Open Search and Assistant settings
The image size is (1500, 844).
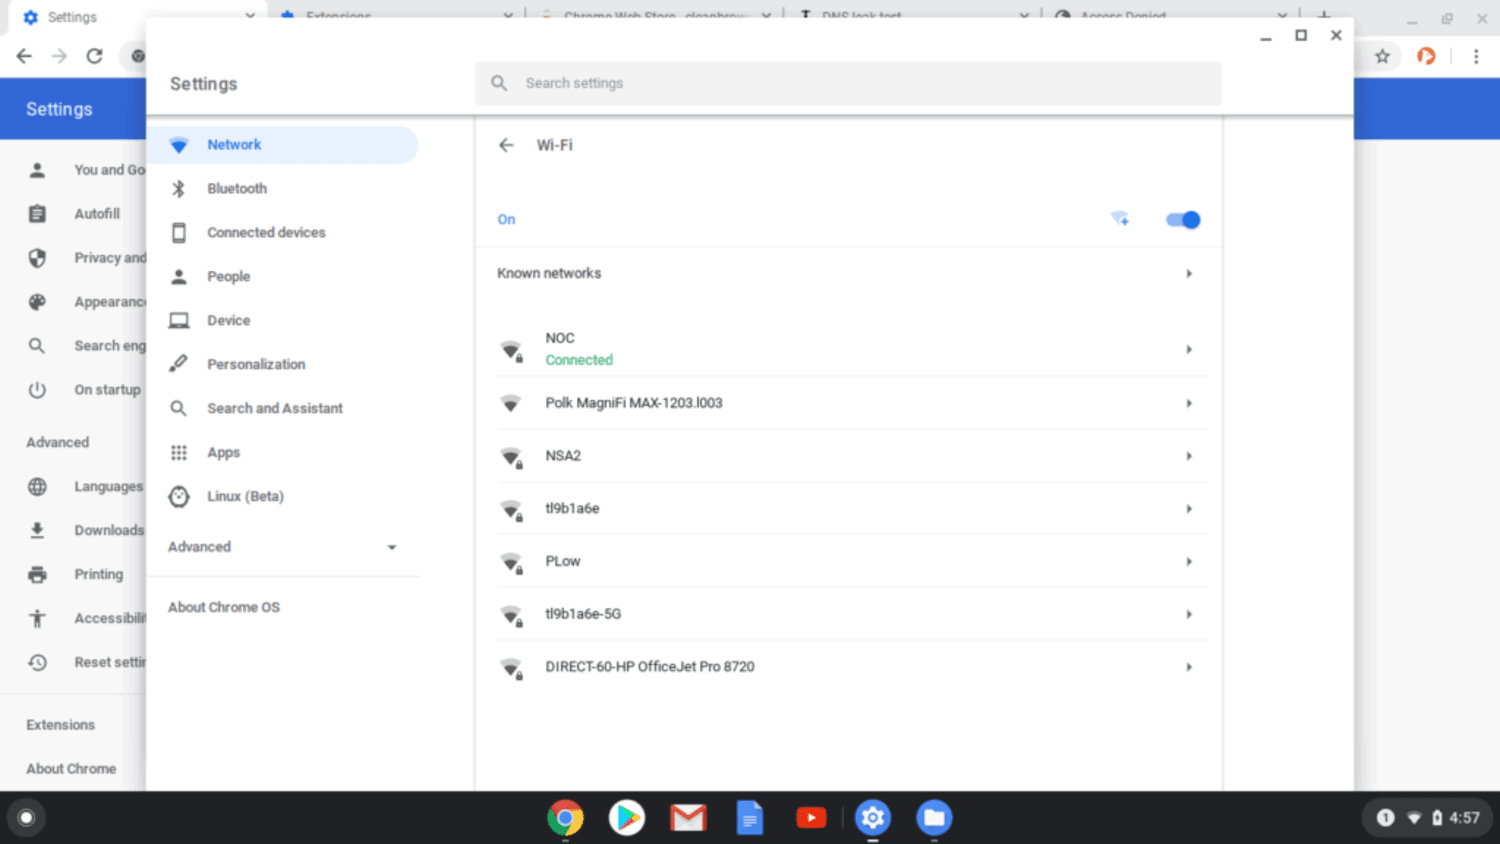tap(283, 409)
